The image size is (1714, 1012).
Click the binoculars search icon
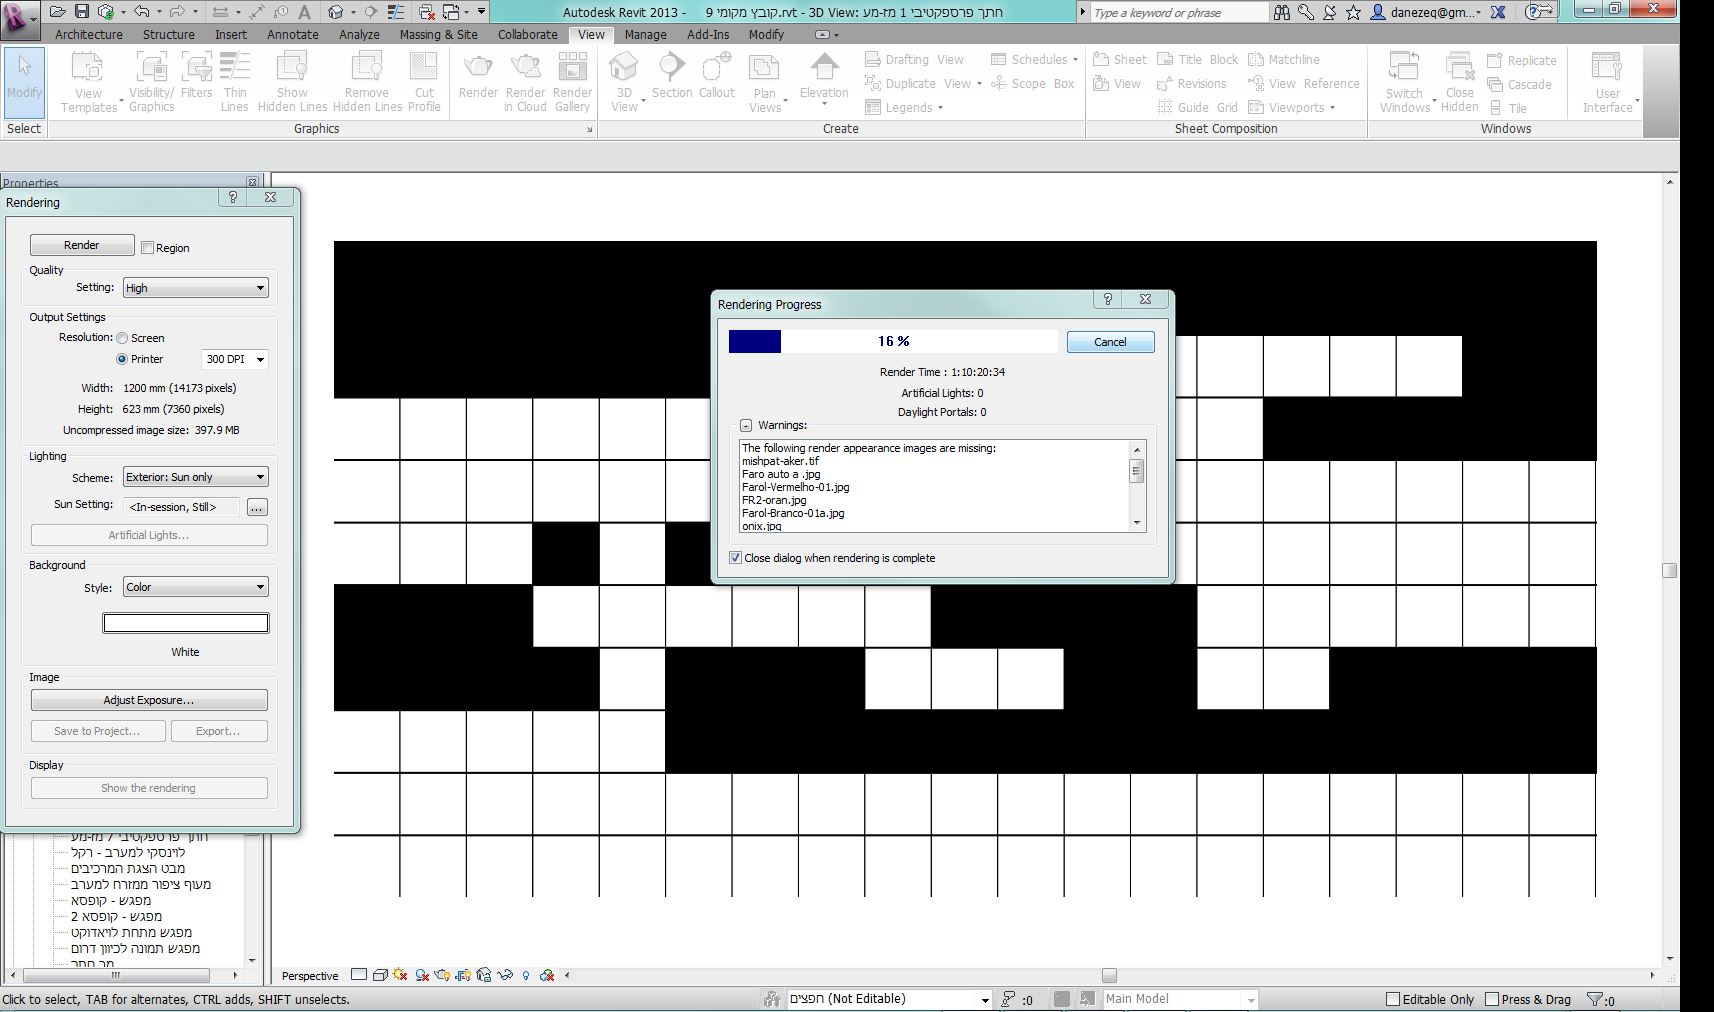(x=1282, y=12)
